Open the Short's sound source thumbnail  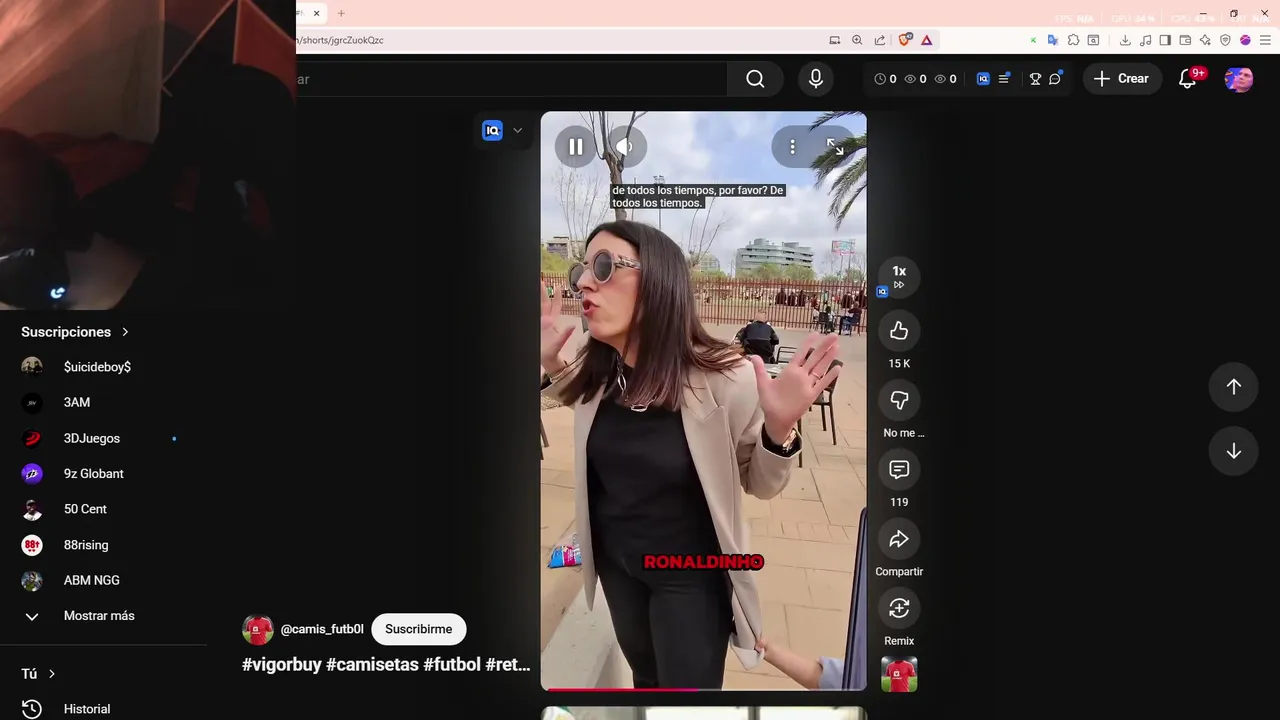[899, 675]
